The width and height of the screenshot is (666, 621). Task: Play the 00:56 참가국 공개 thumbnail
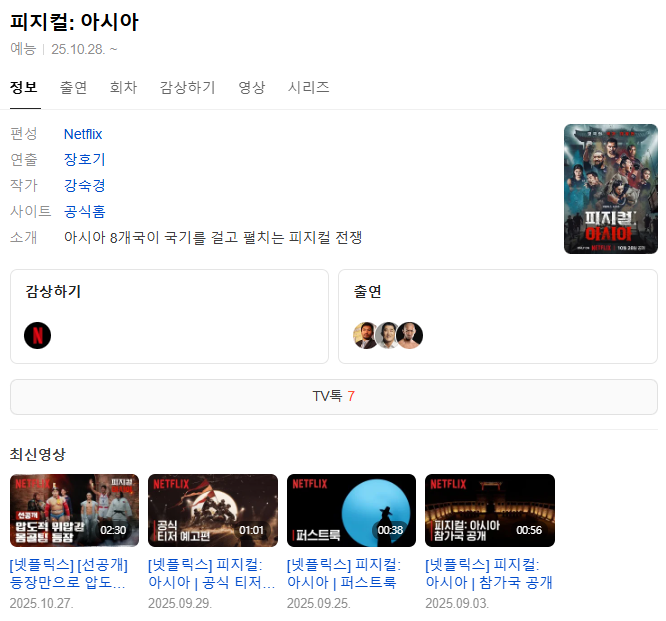coord(489,510)
